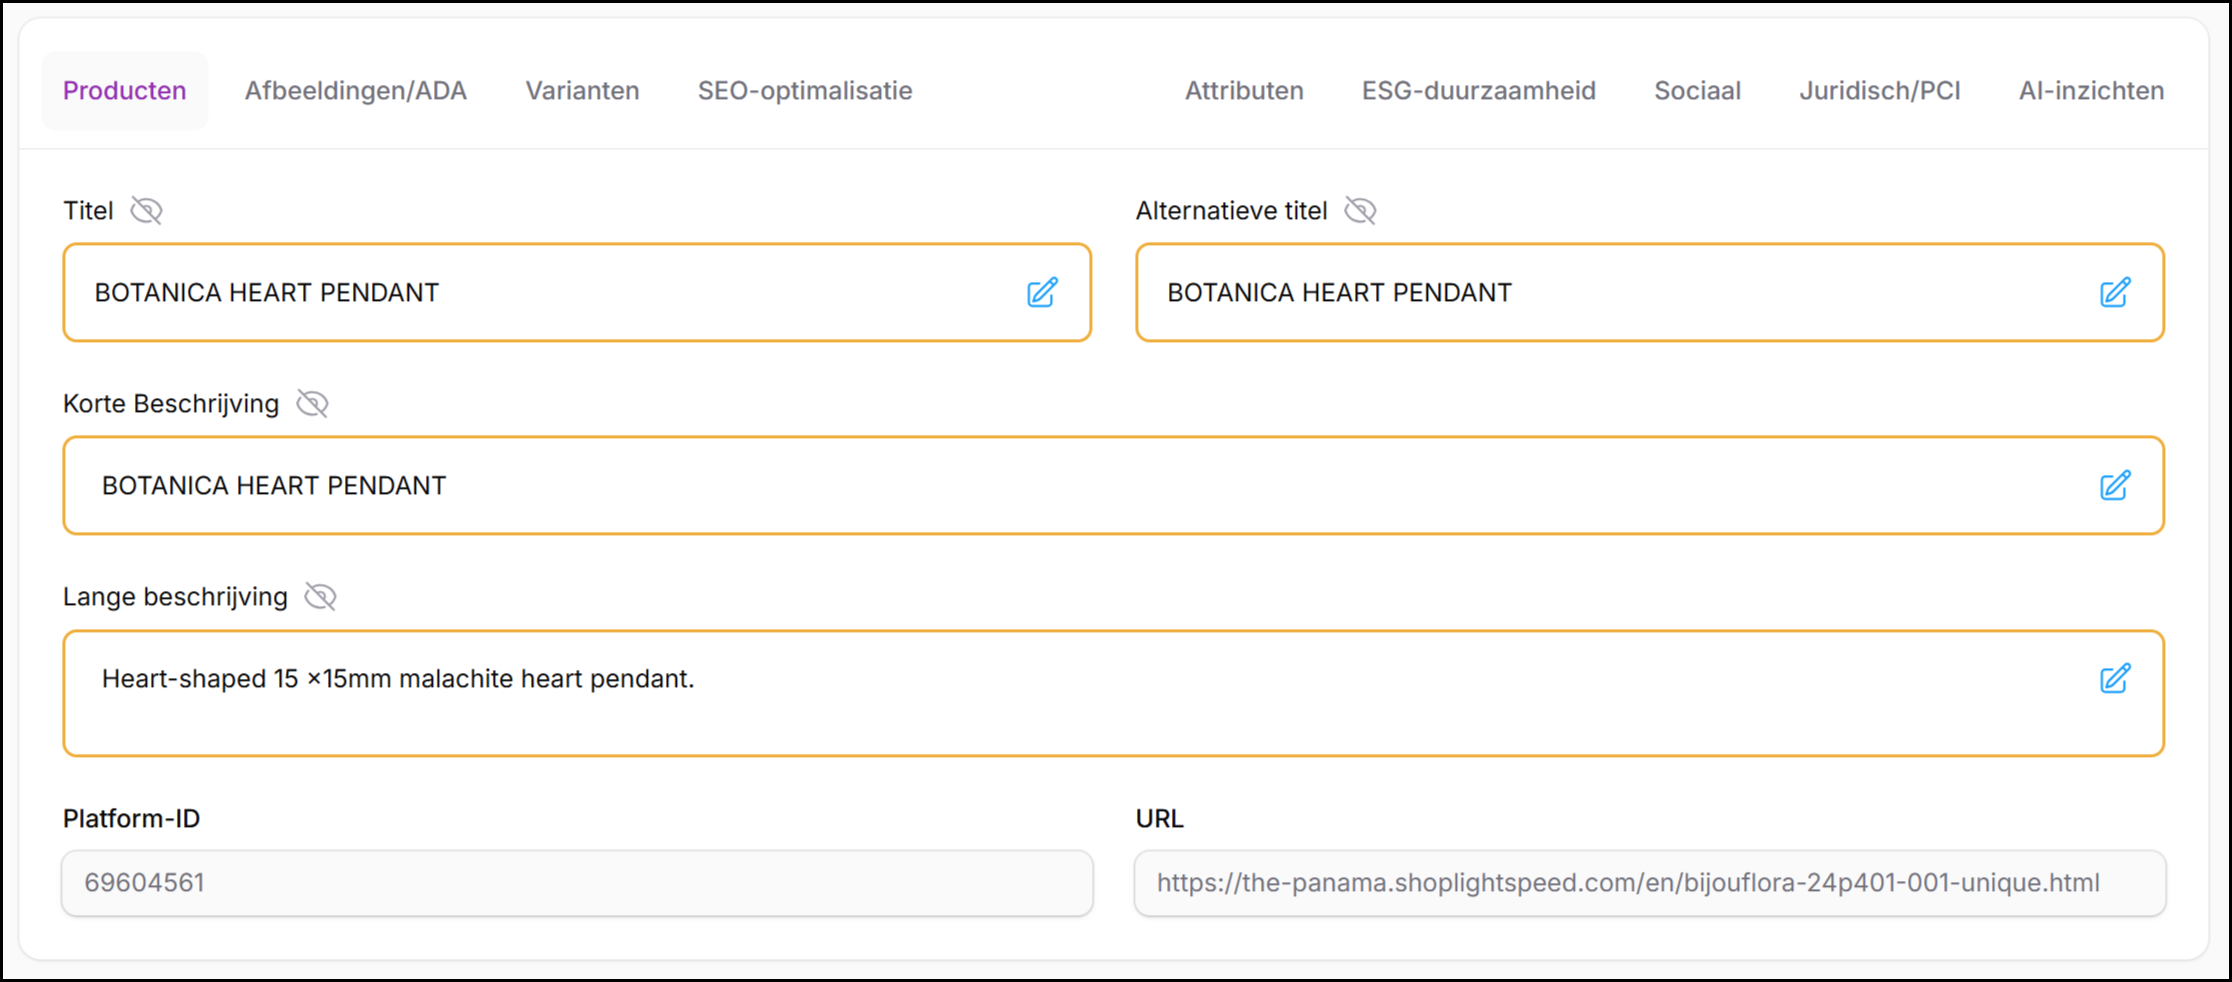Click the Titel text BOTANICA HEART PENDANT
This screenshot has width=2232, height=982.
[267, 293]
